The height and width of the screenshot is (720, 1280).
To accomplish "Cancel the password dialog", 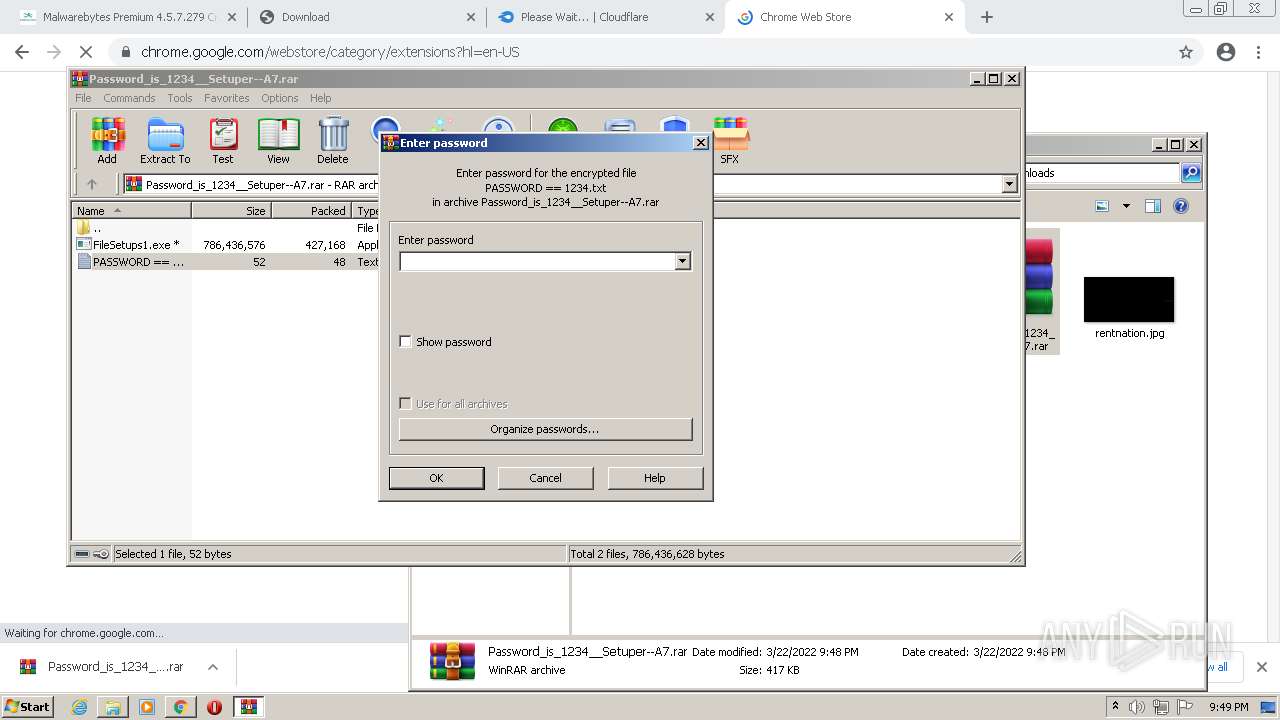I will [545, 478].
